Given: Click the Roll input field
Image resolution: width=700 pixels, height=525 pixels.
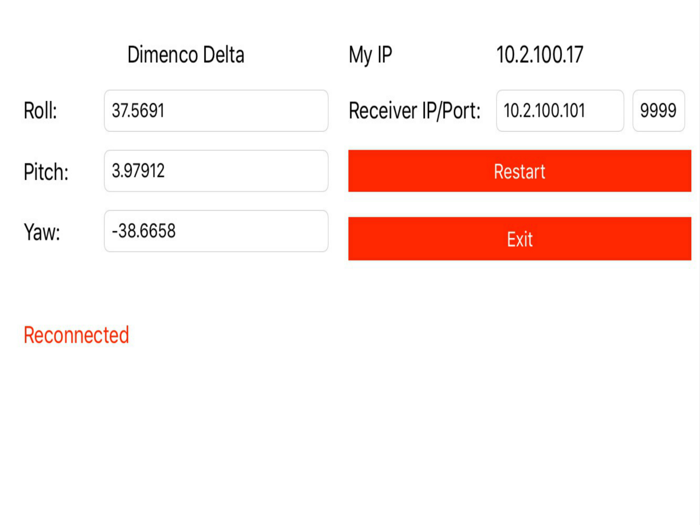Looking at the screenshot, I should point(216,111).
